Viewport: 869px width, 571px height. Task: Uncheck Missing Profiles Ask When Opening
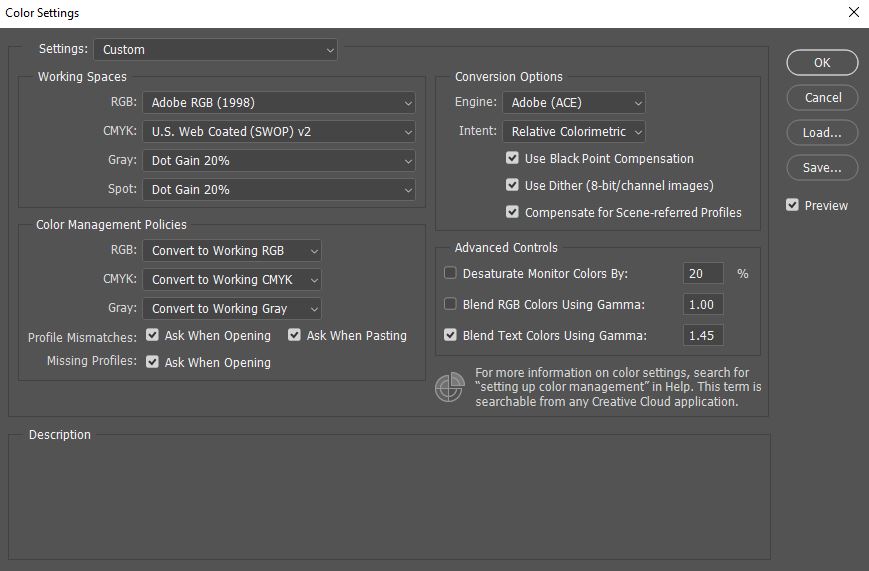click(x=152, y=362)
